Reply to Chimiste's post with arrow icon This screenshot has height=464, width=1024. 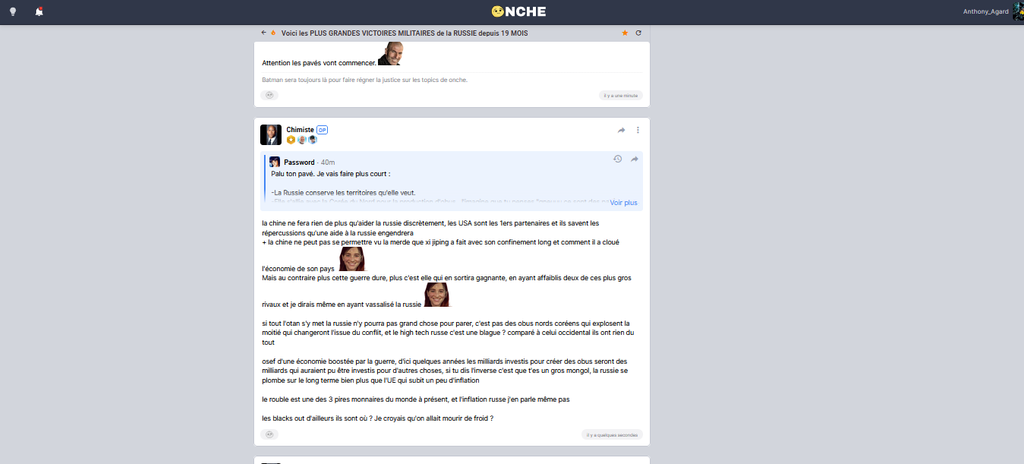click(x=621, y=131)
